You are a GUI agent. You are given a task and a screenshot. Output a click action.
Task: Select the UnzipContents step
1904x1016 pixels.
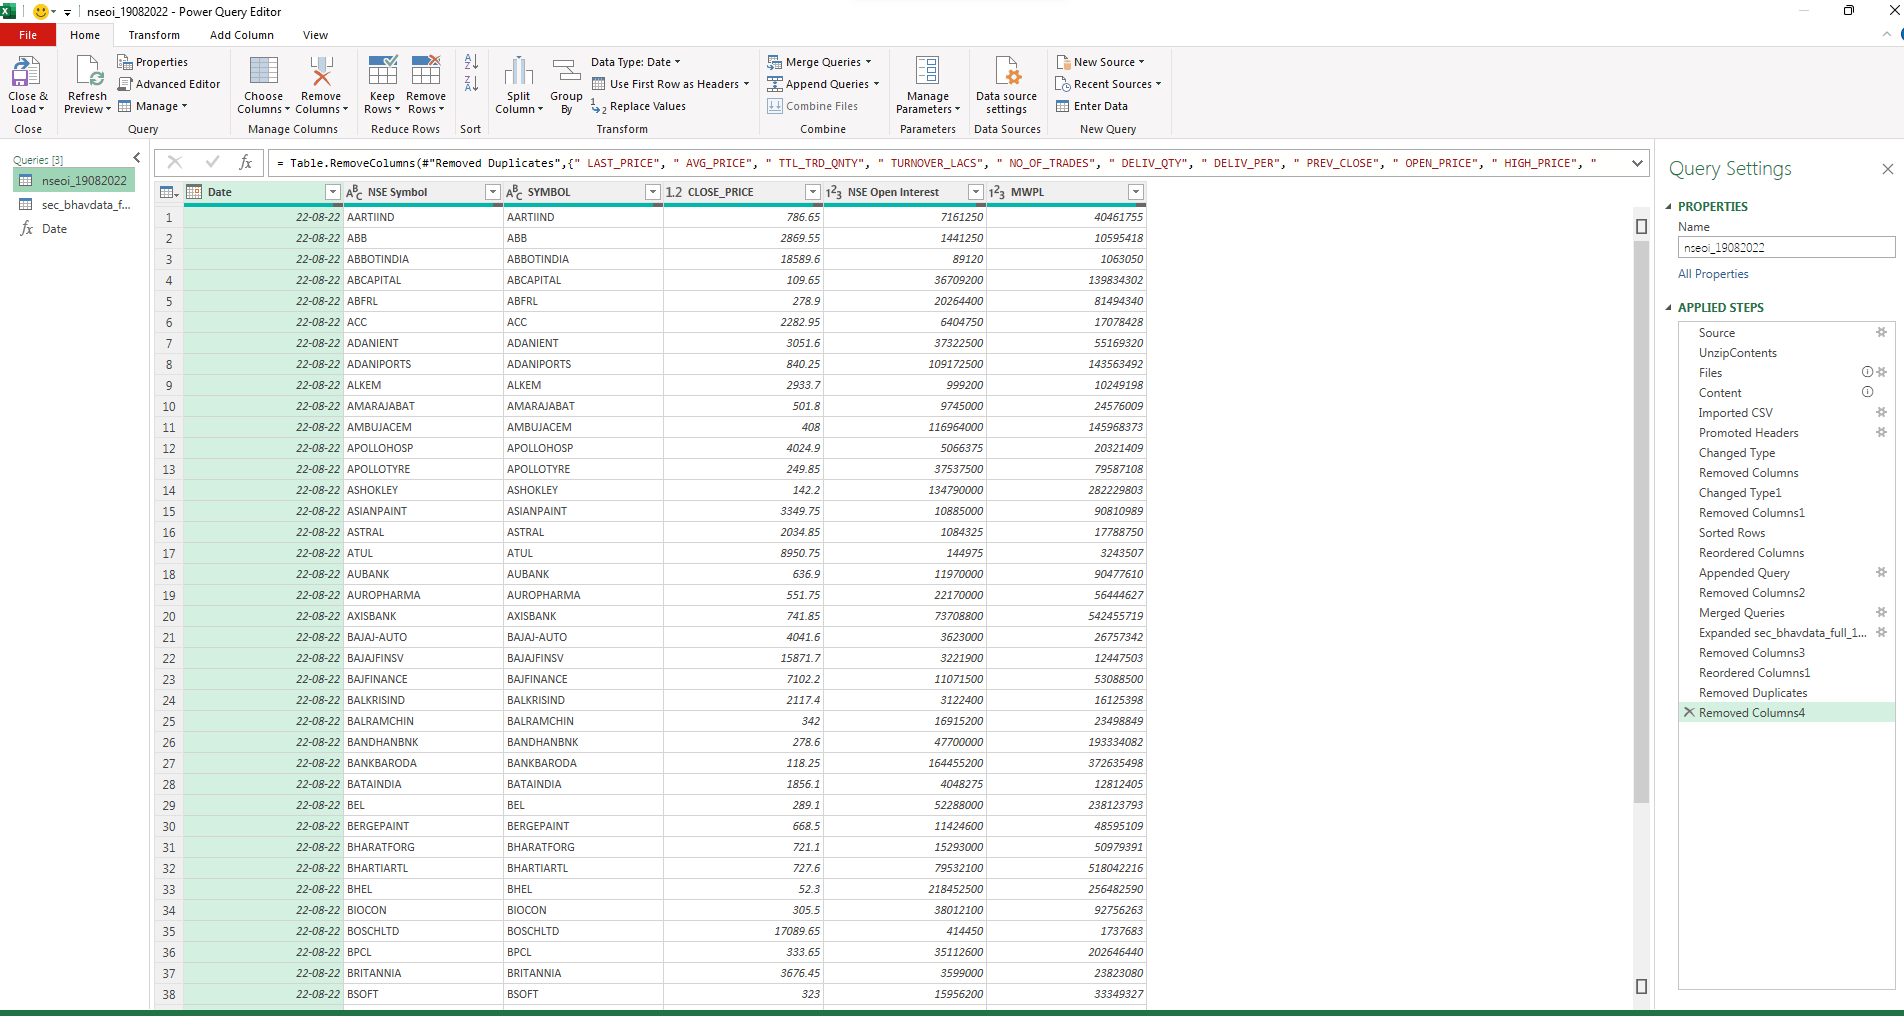pos(1737,353)
